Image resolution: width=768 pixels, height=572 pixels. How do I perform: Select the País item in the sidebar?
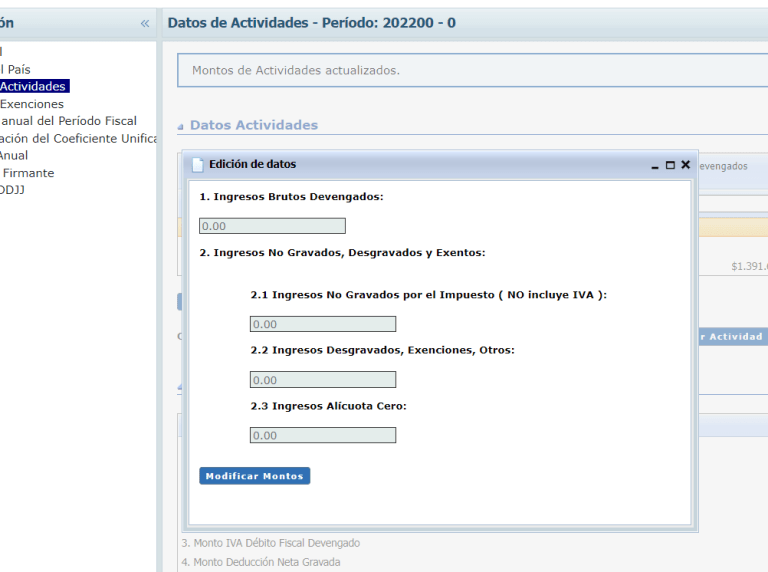(x=15, y=70)
